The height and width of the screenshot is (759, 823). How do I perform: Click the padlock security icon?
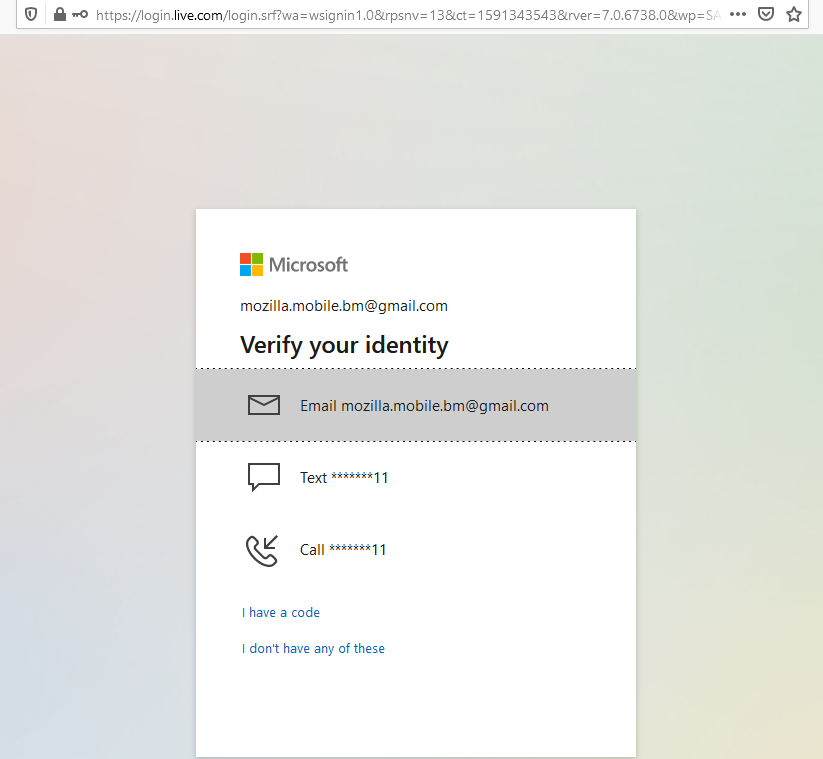[x=59, y=14]
